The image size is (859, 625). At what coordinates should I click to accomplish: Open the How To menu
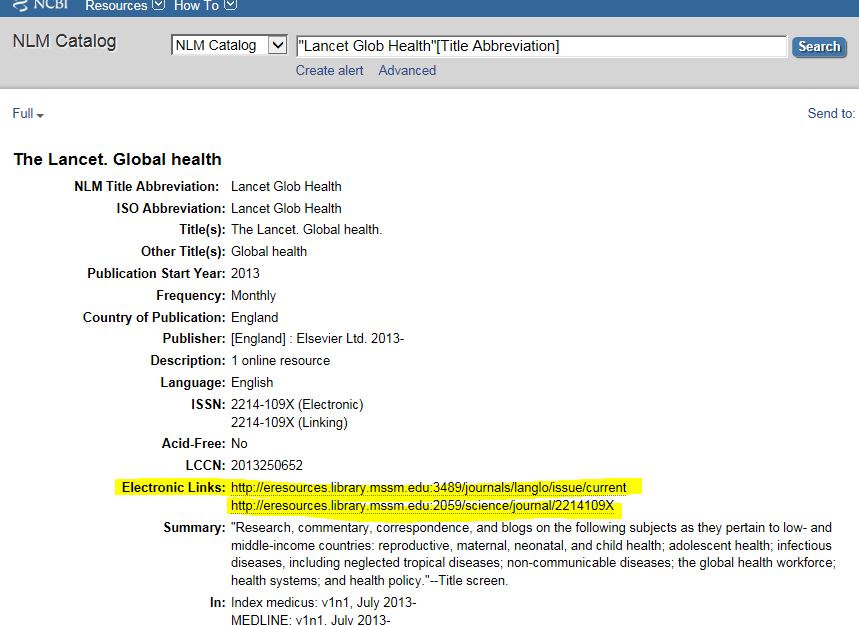(205, 5)
